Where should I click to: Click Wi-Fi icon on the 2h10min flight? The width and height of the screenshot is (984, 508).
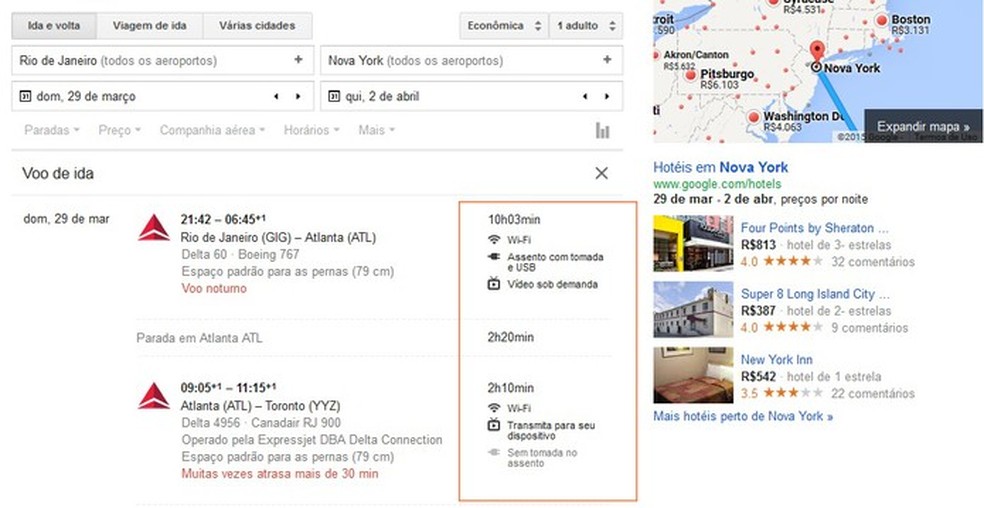pos(494,408)
